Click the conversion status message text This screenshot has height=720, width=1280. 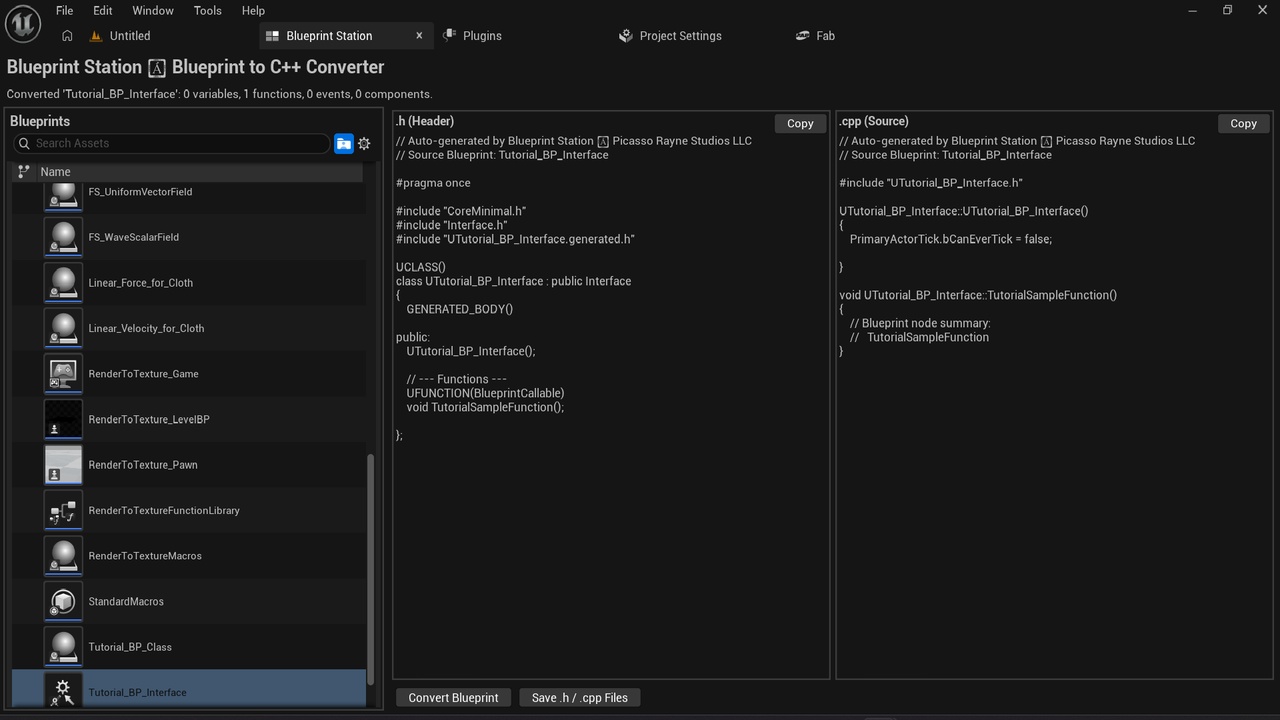coord(219,94)
